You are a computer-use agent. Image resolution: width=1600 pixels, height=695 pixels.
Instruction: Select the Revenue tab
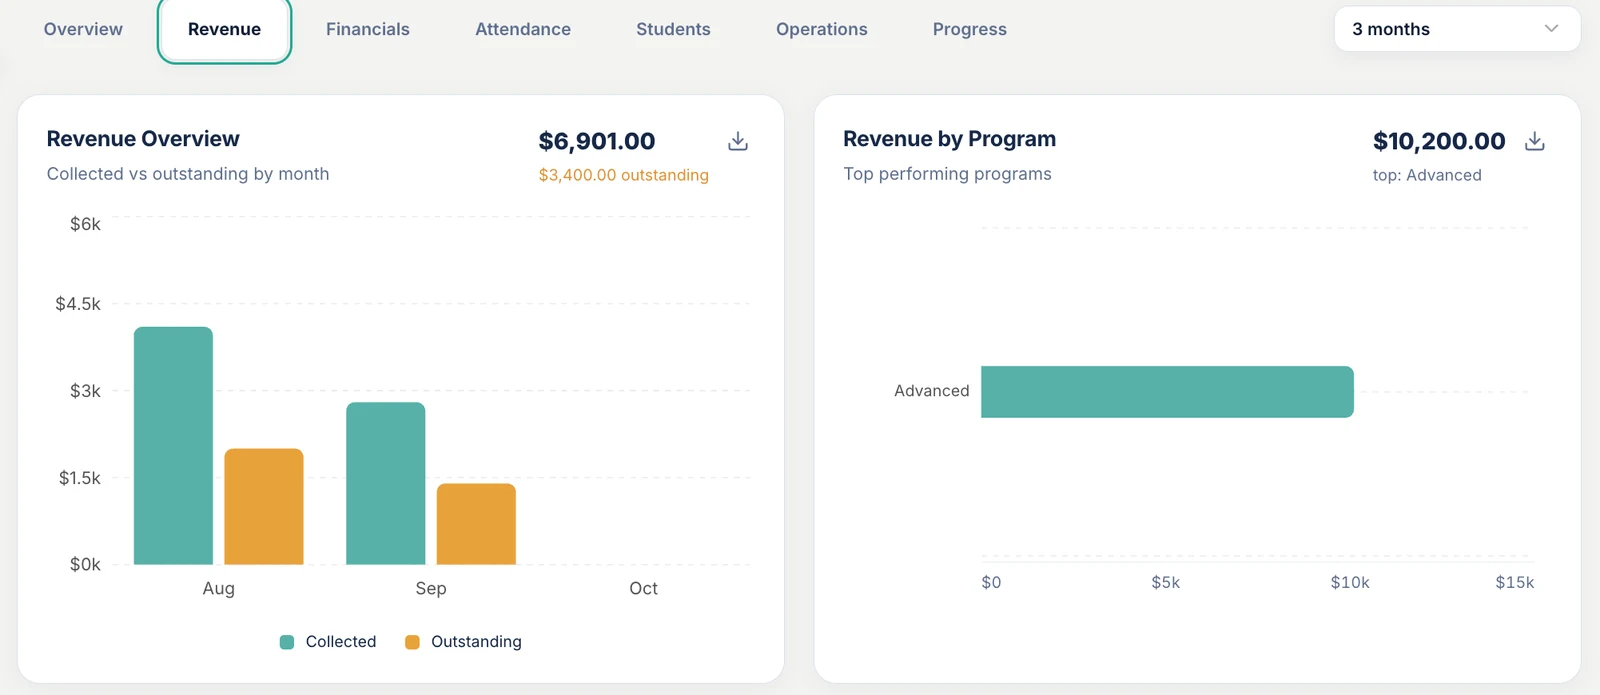click(224, 30)
